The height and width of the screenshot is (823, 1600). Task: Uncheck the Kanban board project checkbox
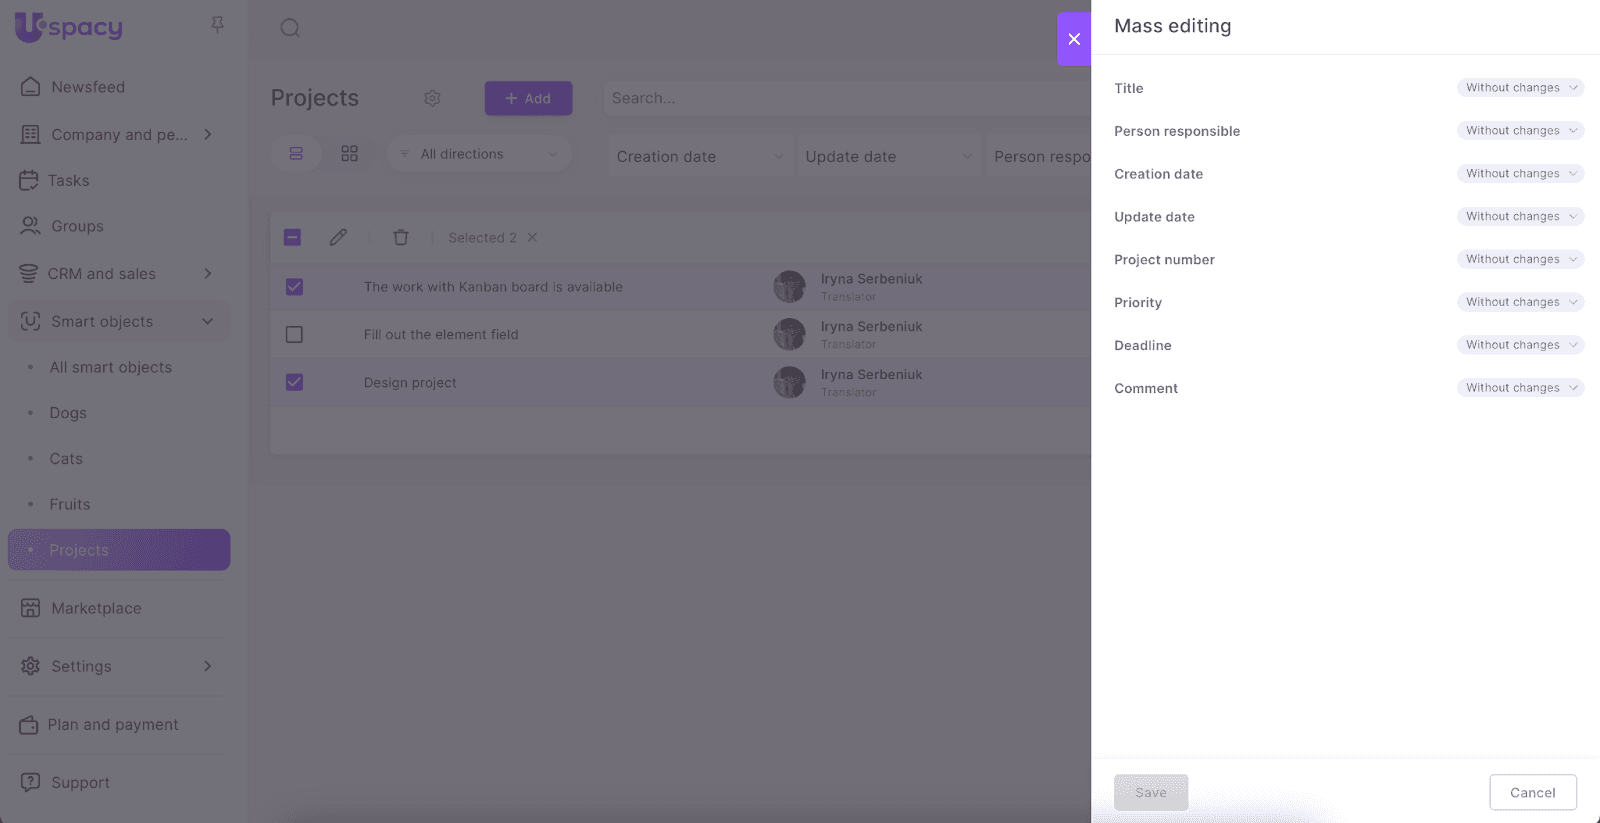click(x=294, y=287)
